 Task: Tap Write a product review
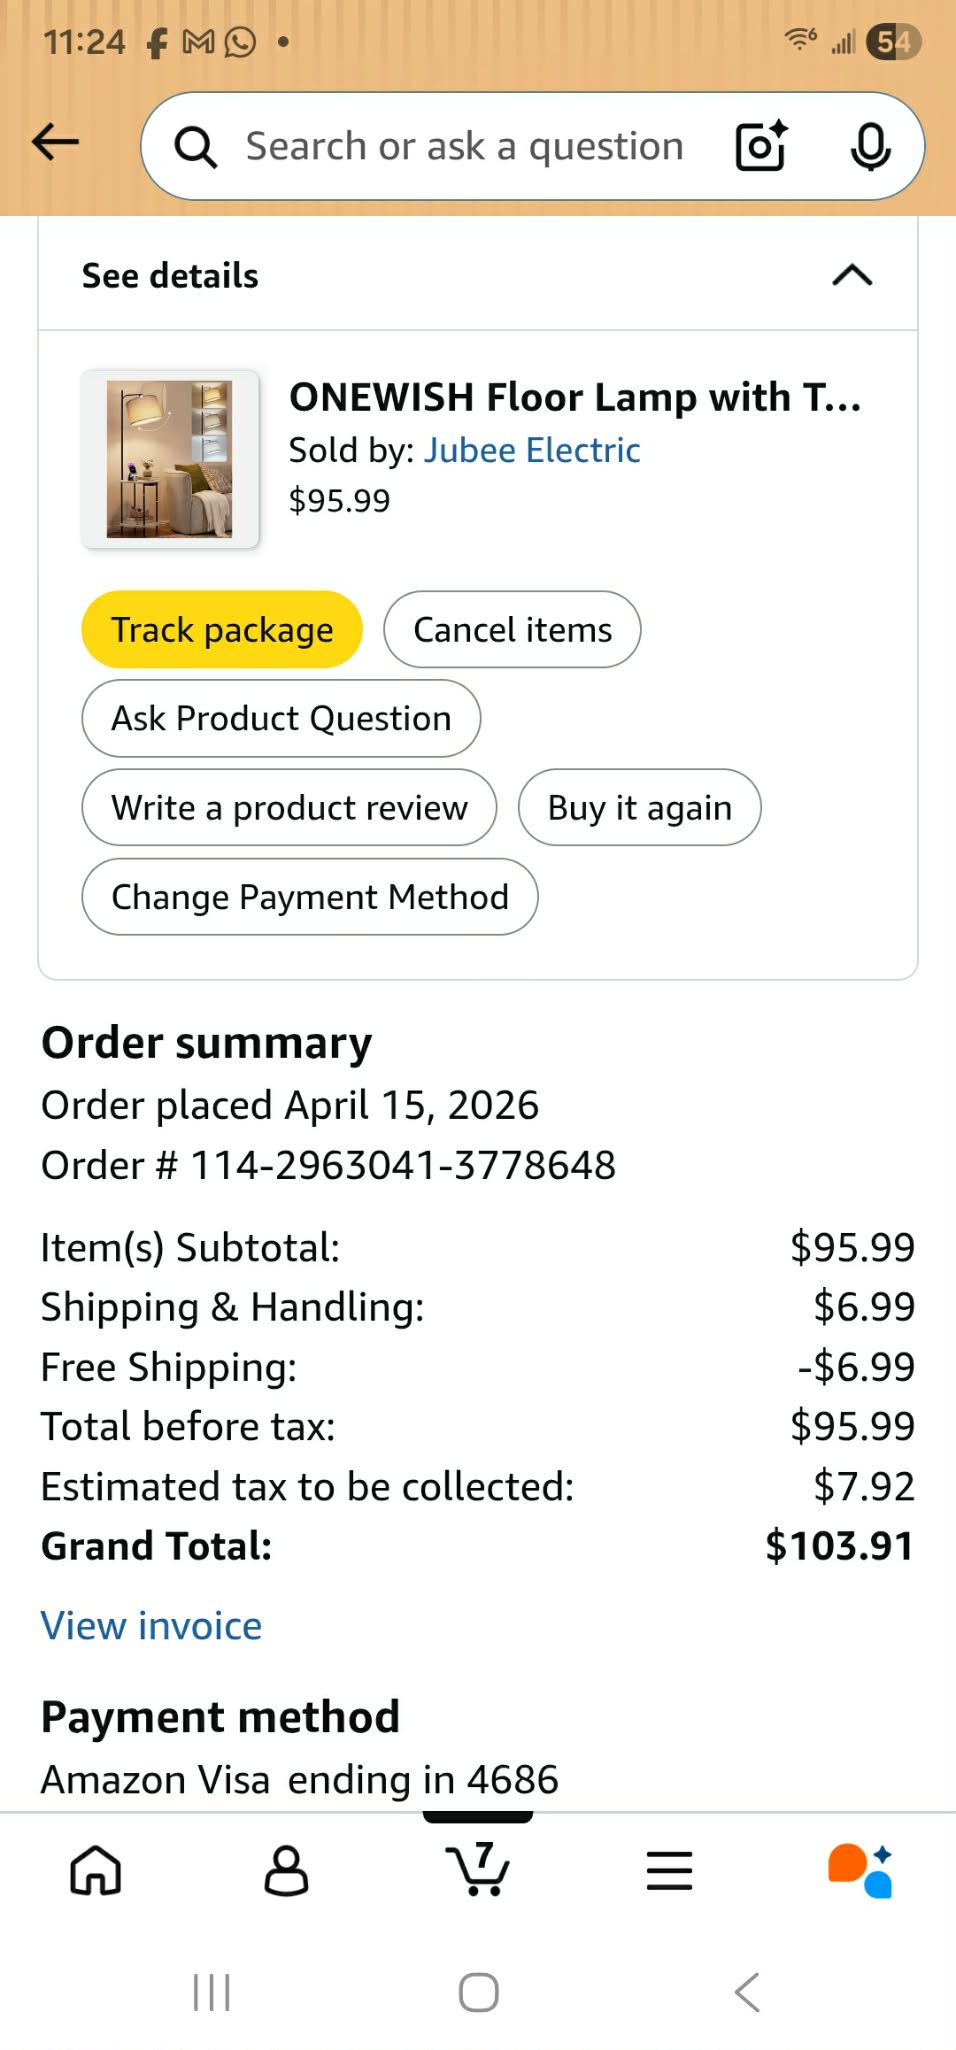289,807
